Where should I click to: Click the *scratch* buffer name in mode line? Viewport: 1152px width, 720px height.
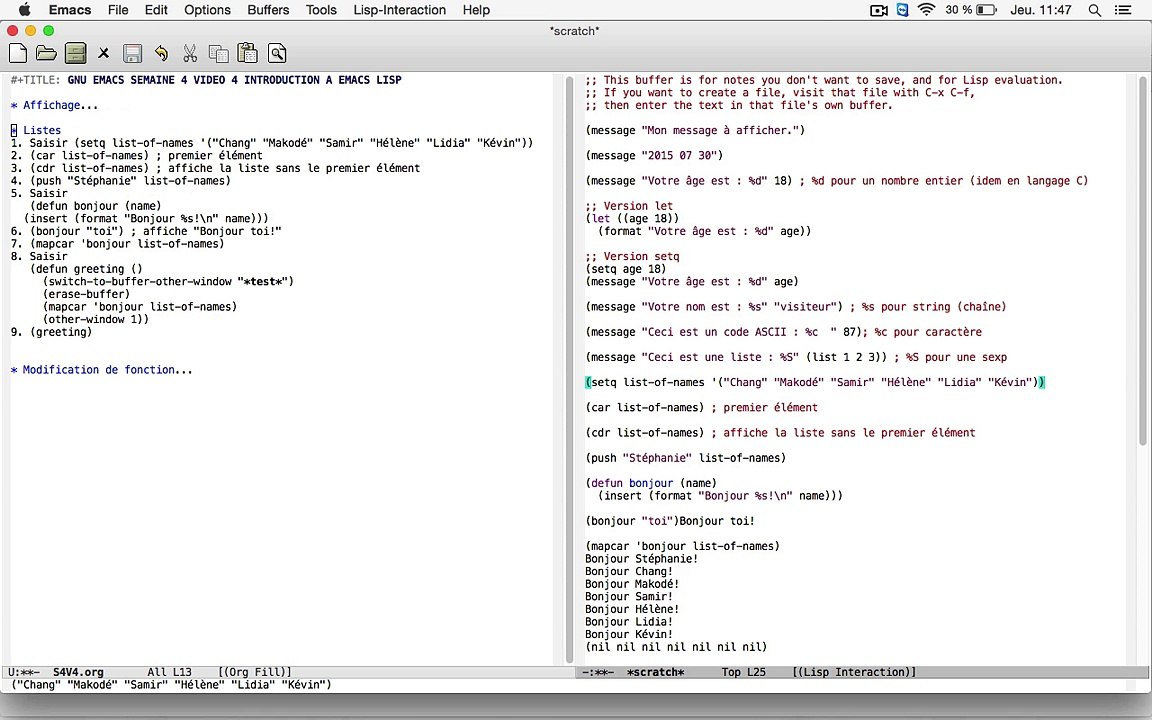coord(655,672)
